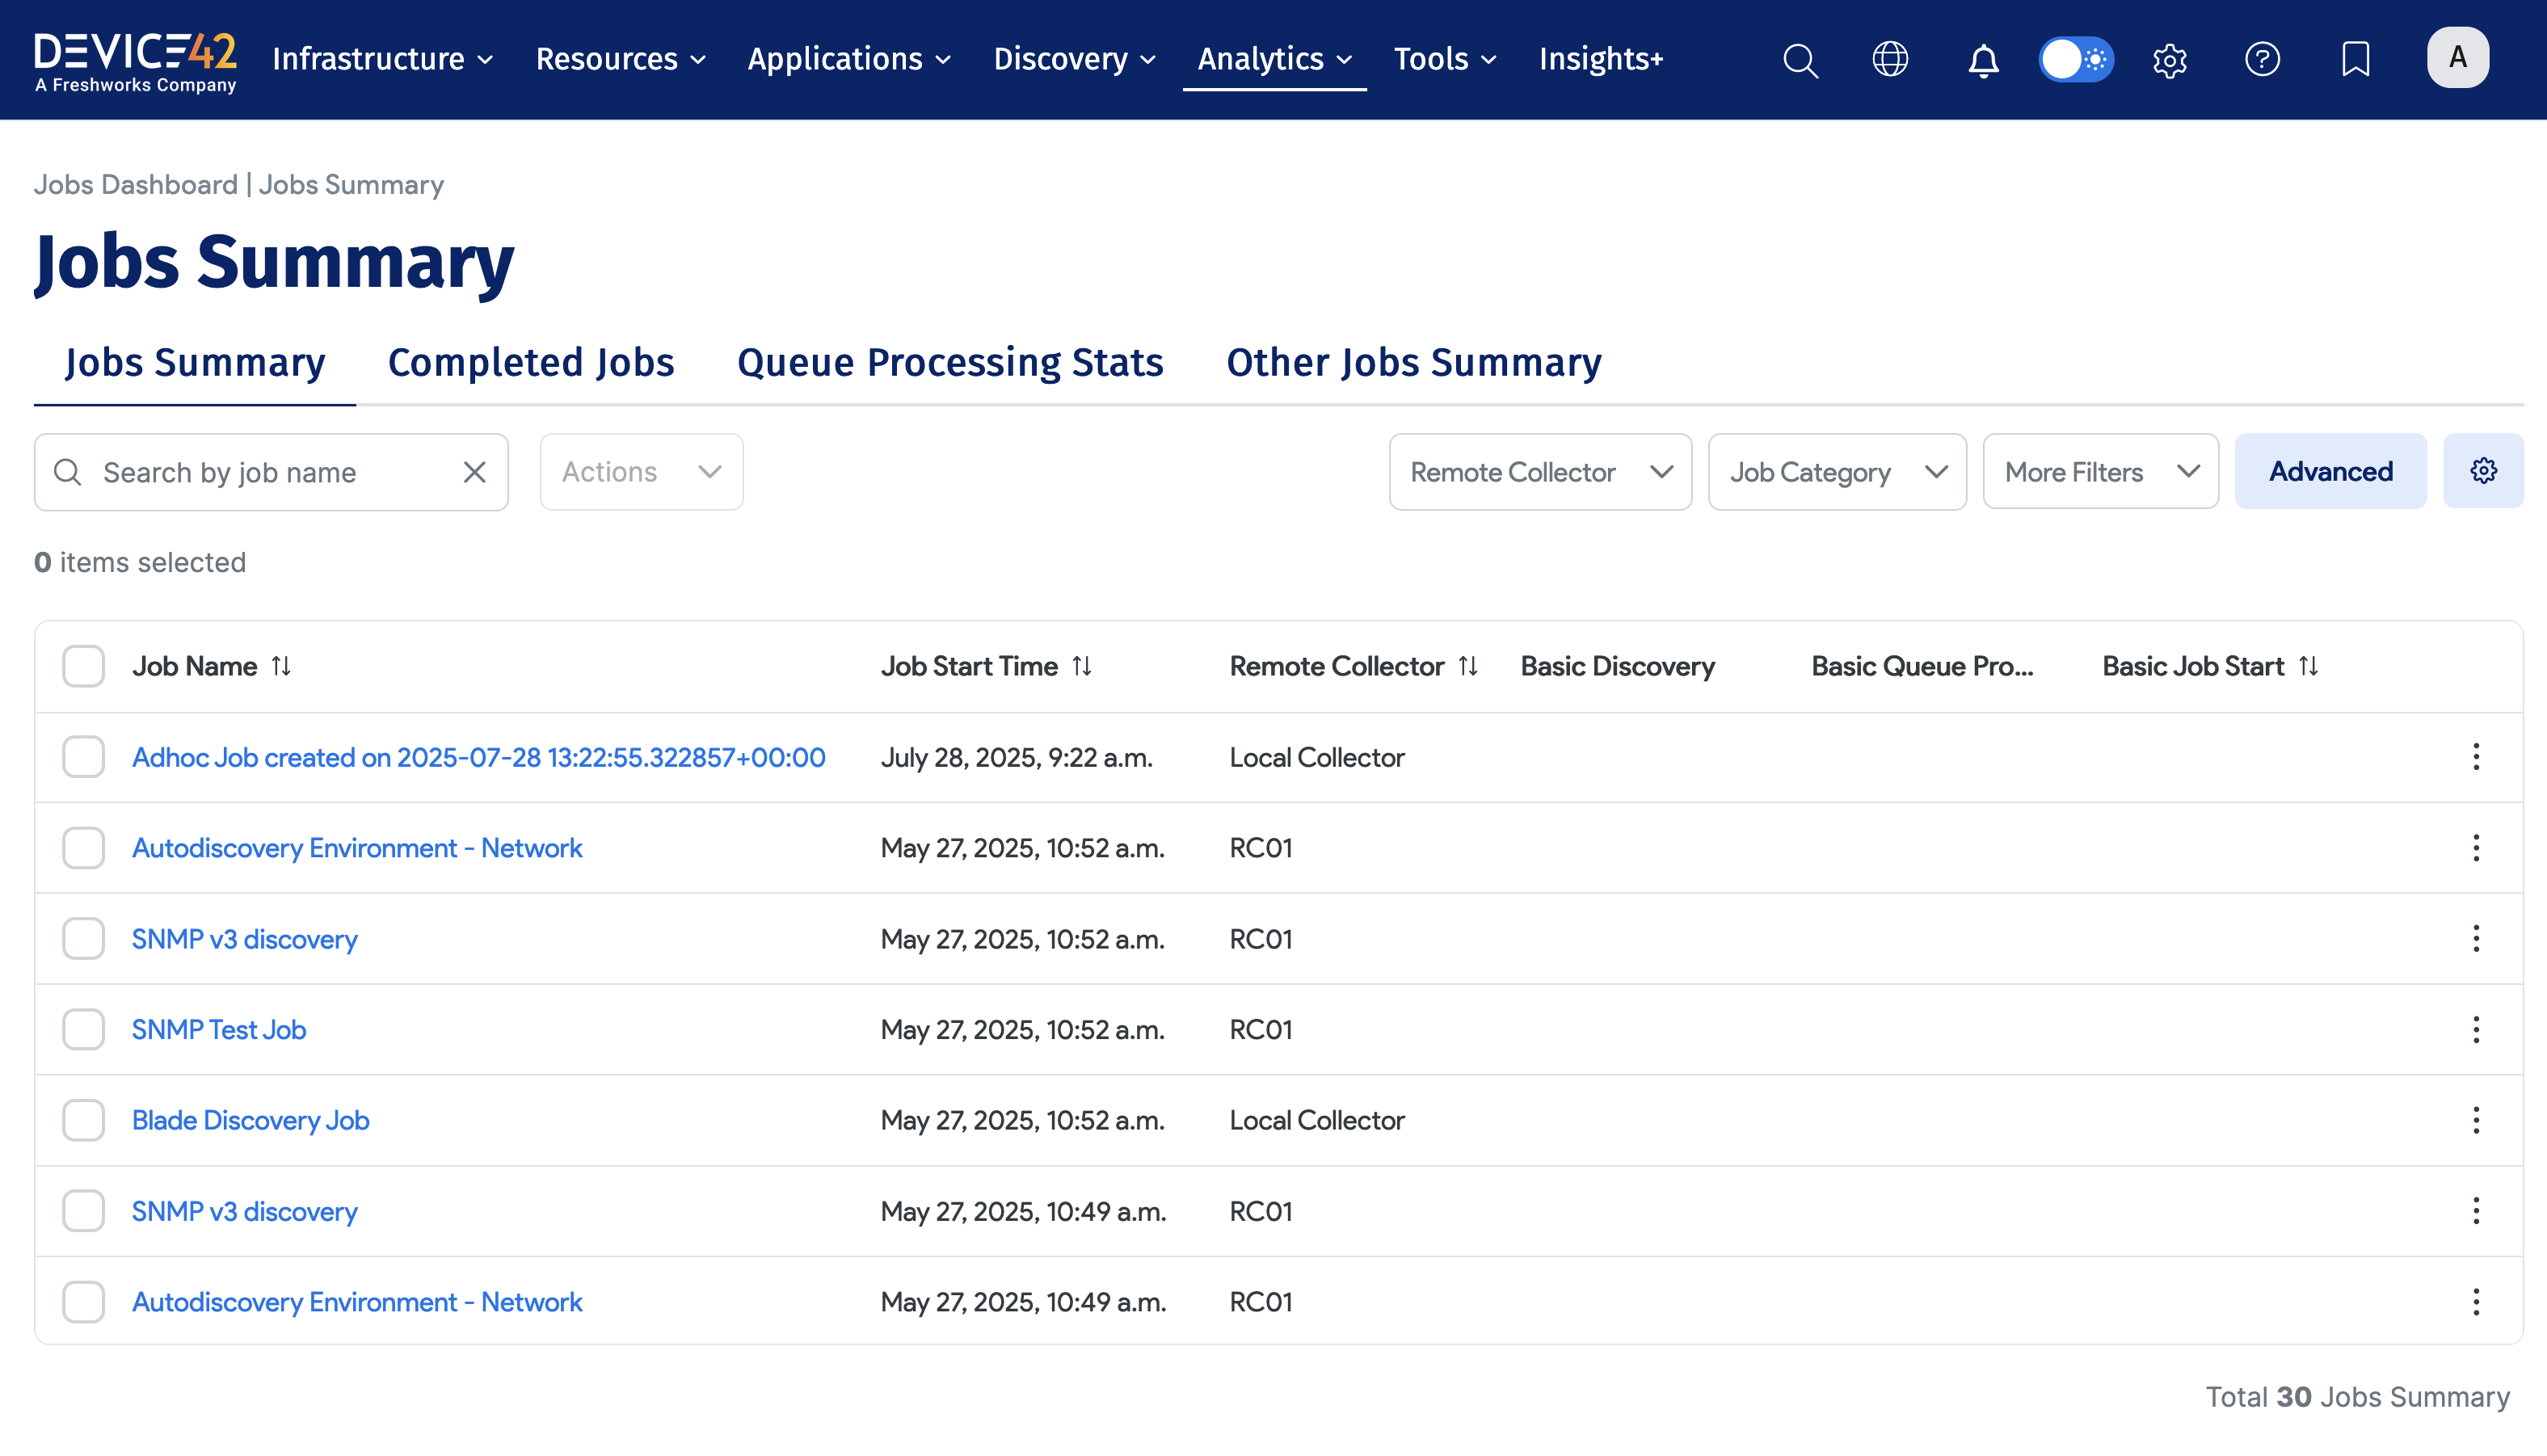Screen dimensions: 2547x1456
Task: Open the help question mark icon
Action: pos(2262,59)
